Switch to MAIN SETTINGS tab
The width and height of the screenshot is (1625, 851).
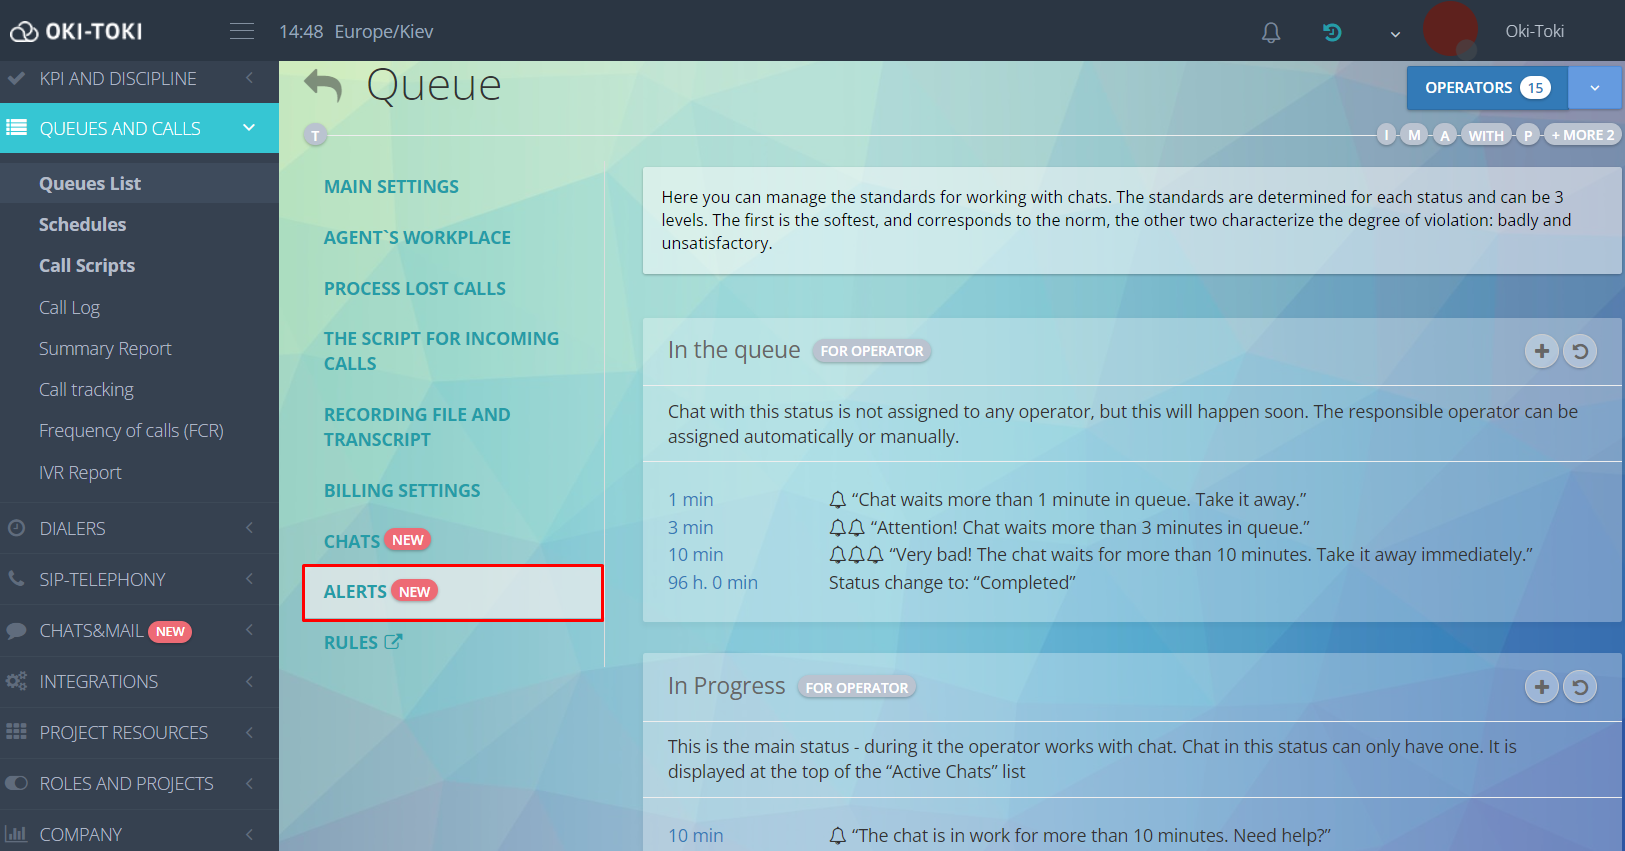point(391,186)
